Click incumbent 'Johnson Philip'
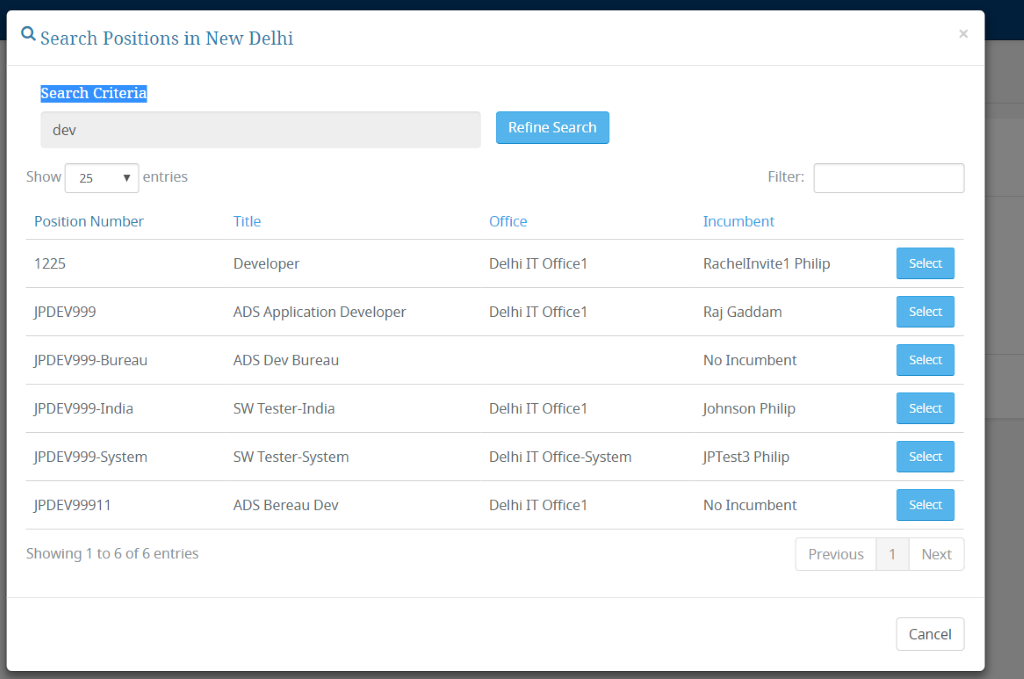1024x679 pixels. pyautogui.click(x=749, y=409)
